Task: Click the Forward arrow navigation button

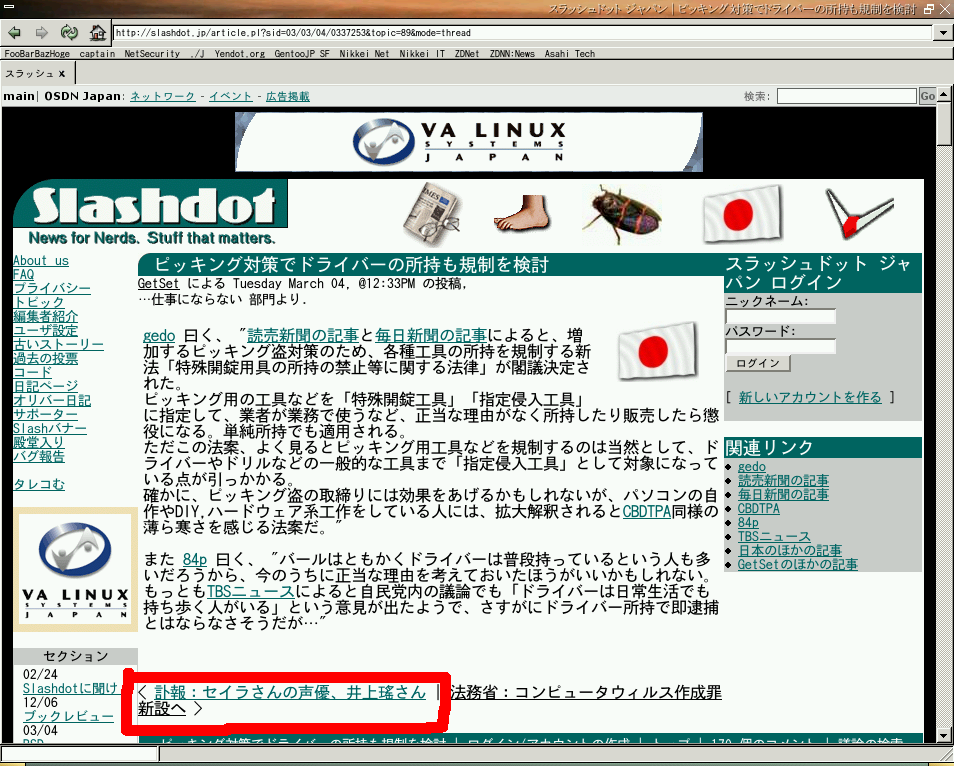Action: click(41, 32)
